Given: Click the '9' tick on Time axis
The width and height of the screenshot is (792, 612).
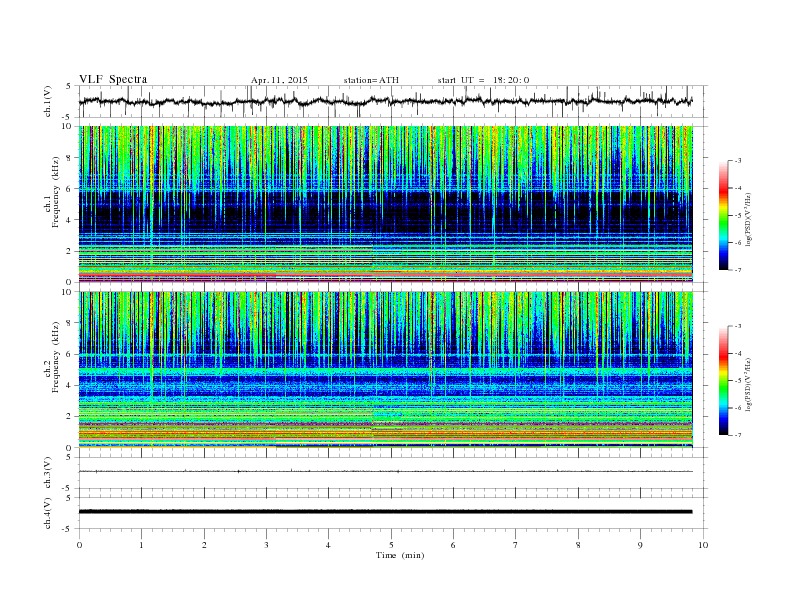Looking at the screenshot, I should (x=640, y=545).
